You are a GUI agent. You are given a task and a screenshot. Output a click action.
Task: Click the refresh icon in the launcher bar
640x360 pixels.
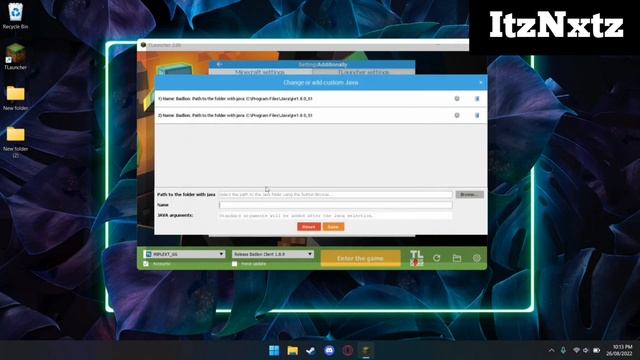pos(437,258)
